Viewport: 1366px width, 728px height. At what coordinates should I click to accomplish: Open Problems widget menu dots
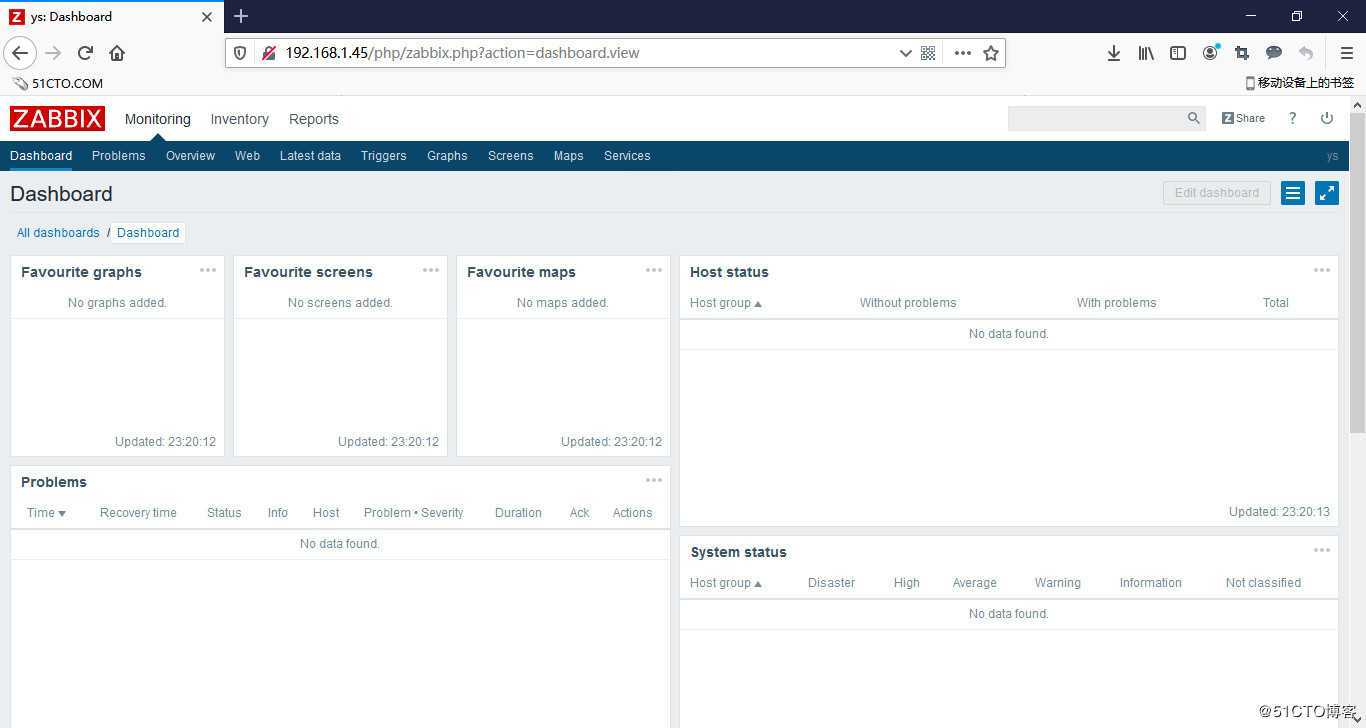pos(654,480)
